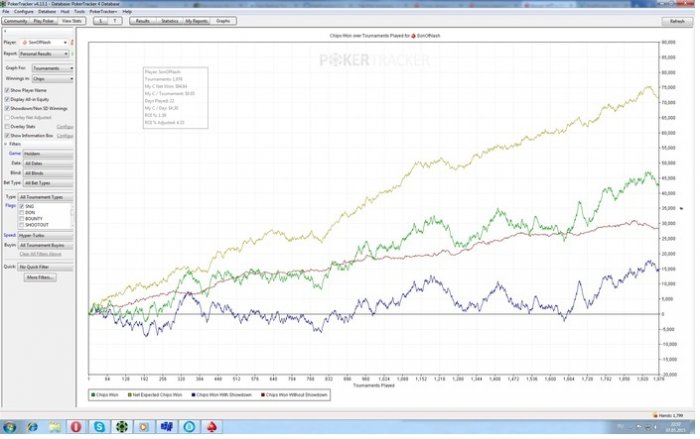Click the green poker chip PokerTracker taskbar icon
The image size is (700, 439).
click(x=121, y=427)
